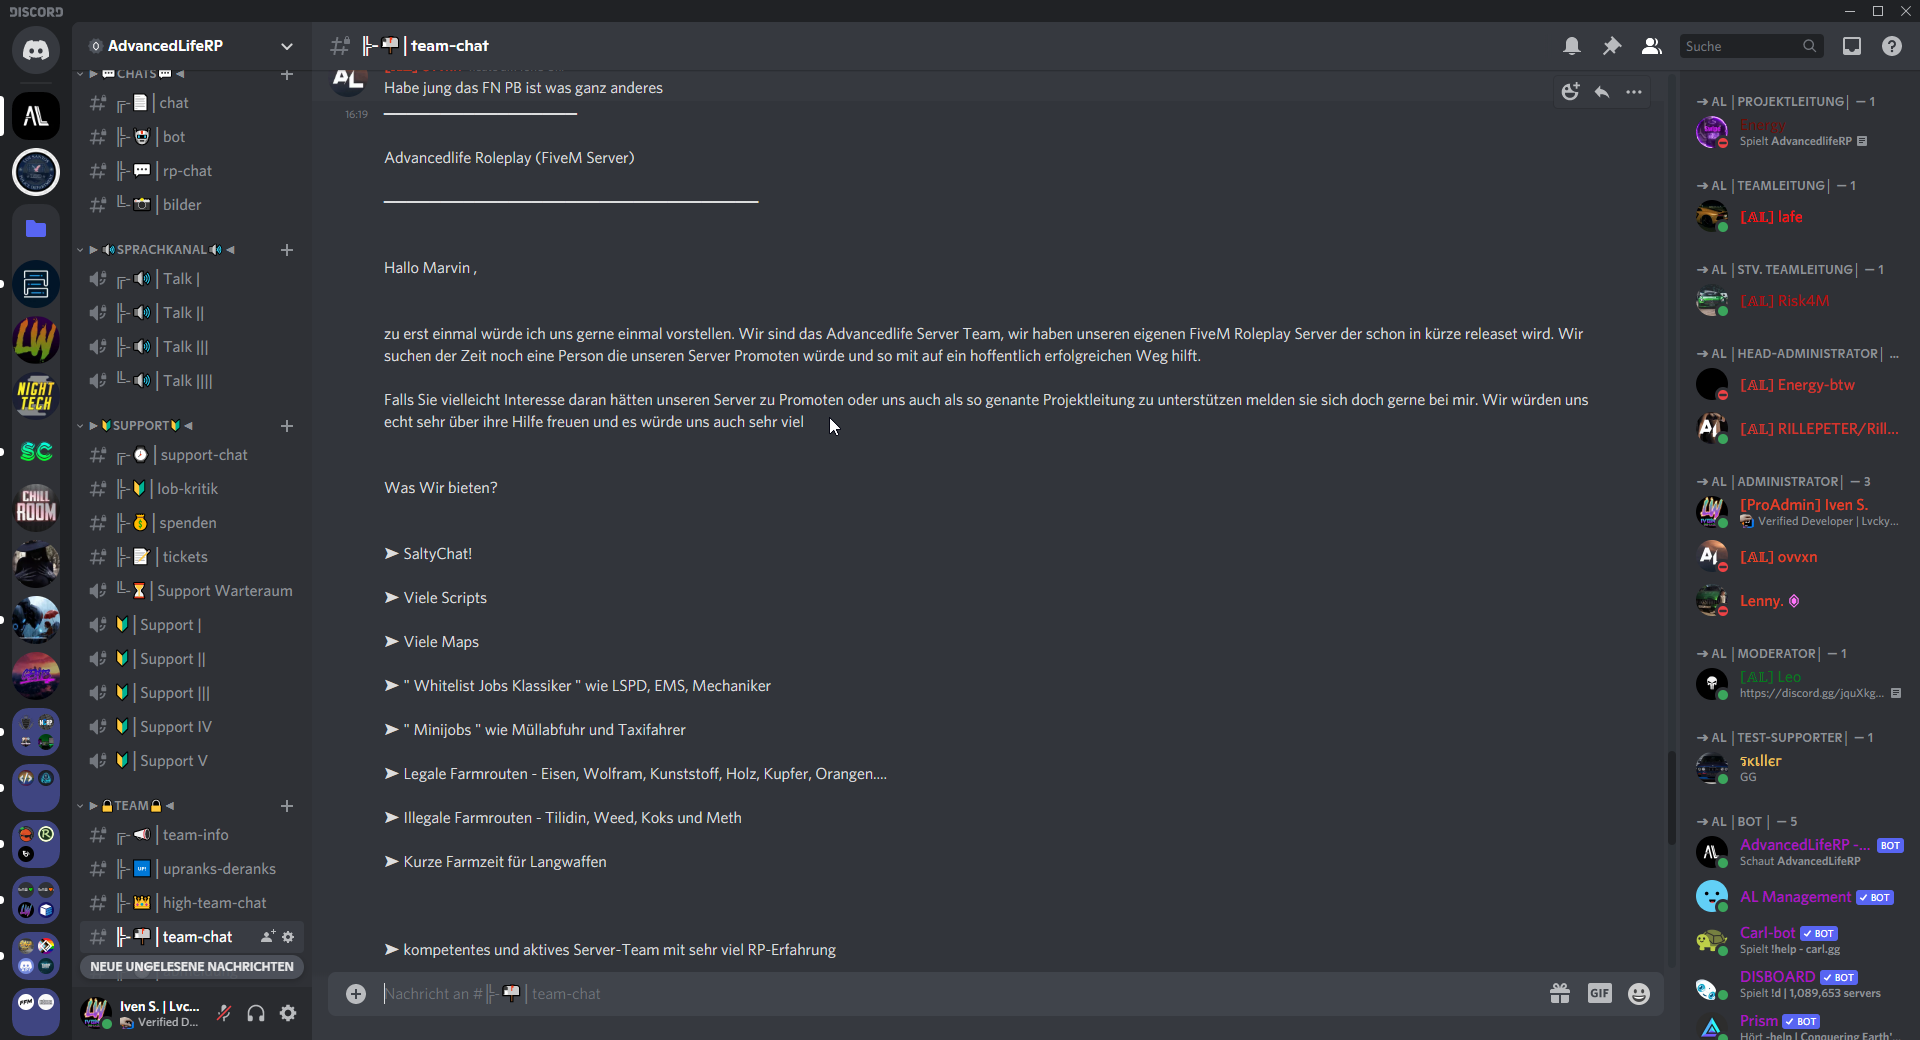
Task: Toggle headphones deafen in user panel
Action: click(x=256, y=1013)
